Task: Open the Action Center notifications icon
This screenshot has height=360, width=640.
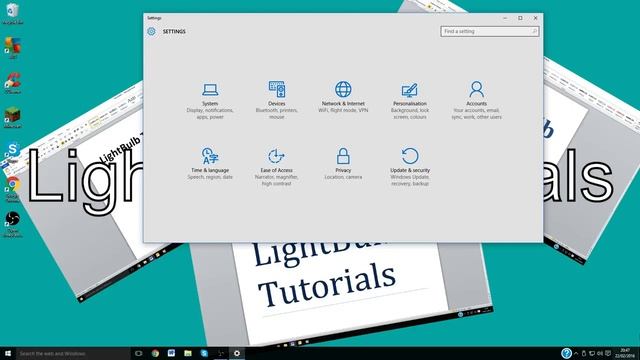Action: pyautogui.click(x=608, y=353)
